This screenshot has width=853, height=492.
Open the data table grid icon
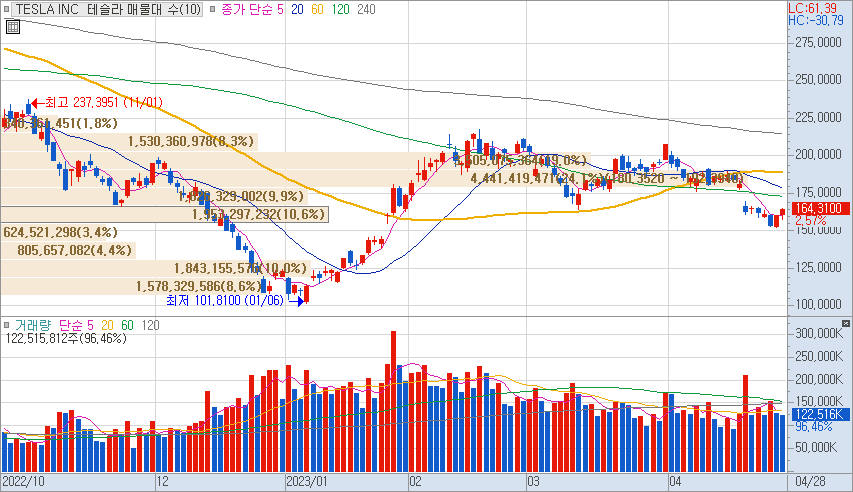coord(13,27)
